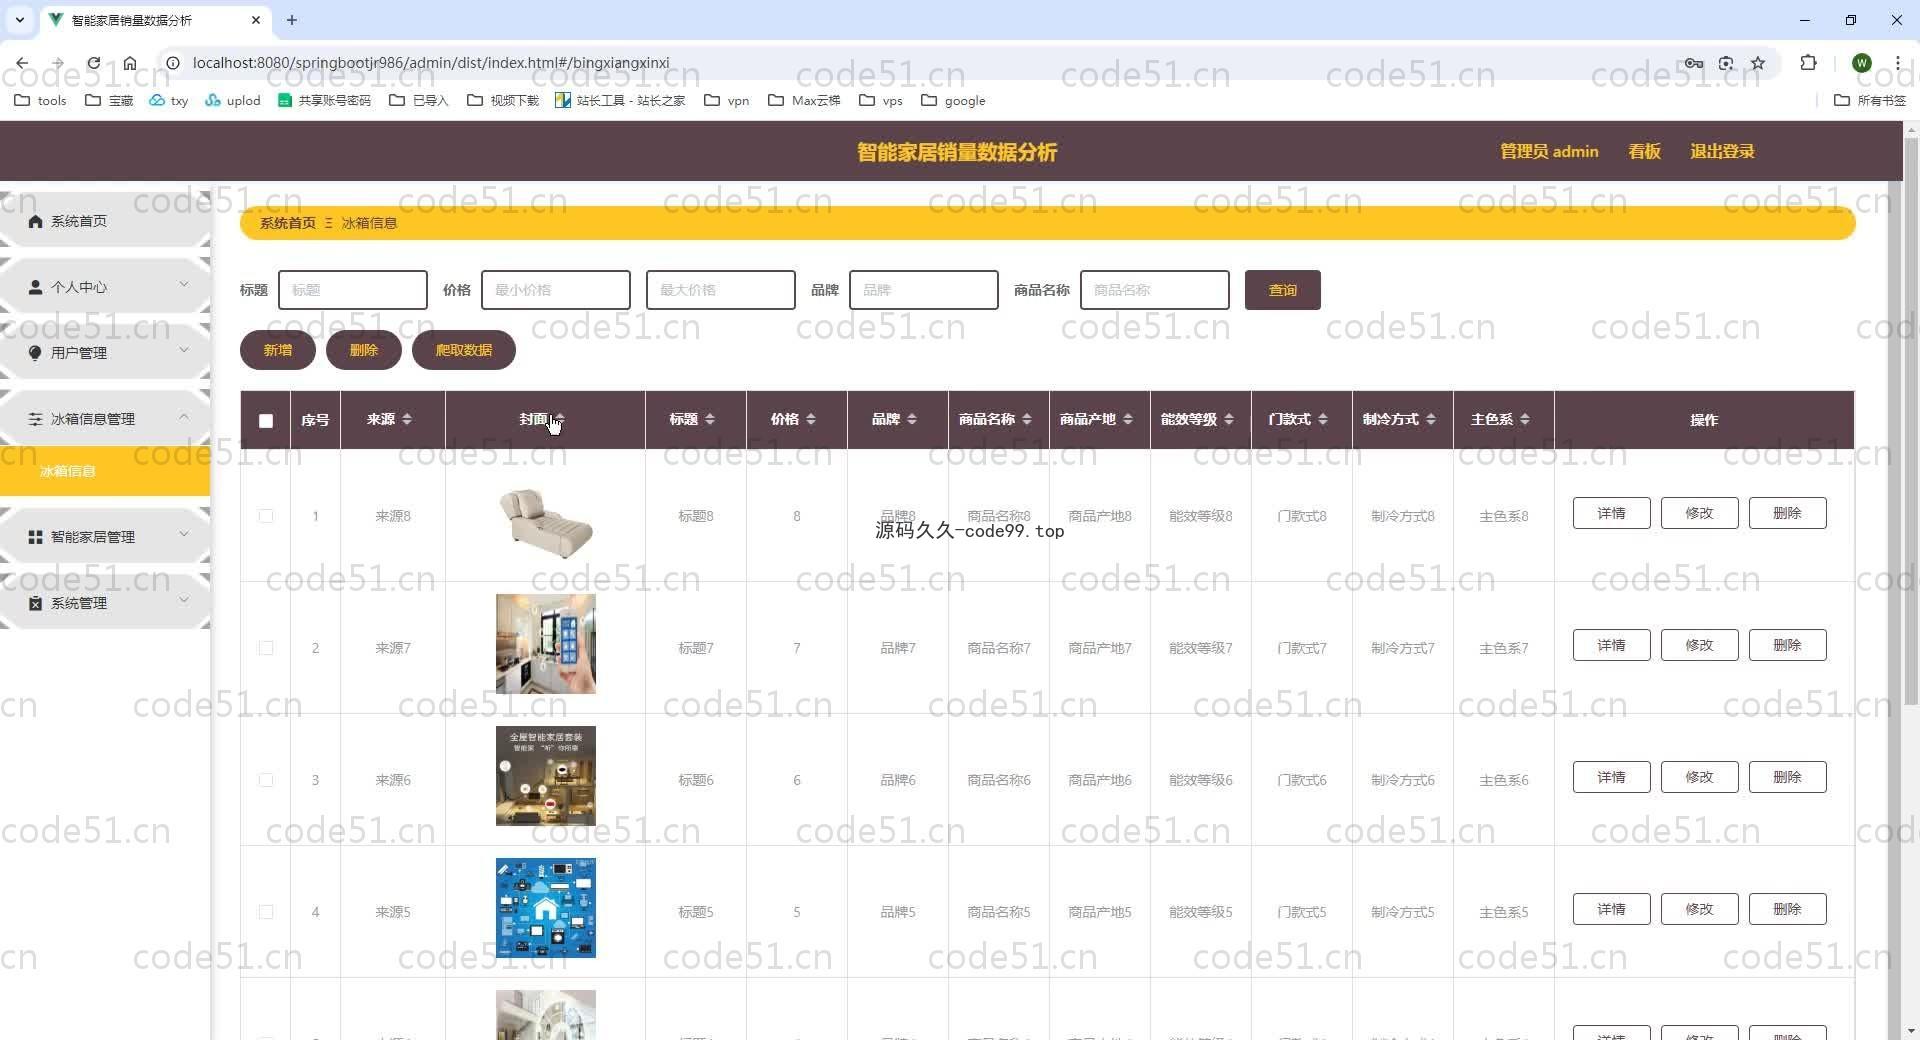Viewport: 1920px width, 1040px height.
Task: Check the checkbox for row 2 来源7
Action: (266, 648)
